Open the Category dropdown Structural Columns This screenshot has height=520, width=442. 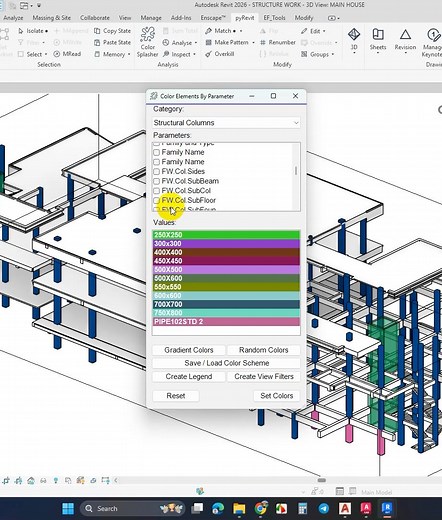[226, 123]
